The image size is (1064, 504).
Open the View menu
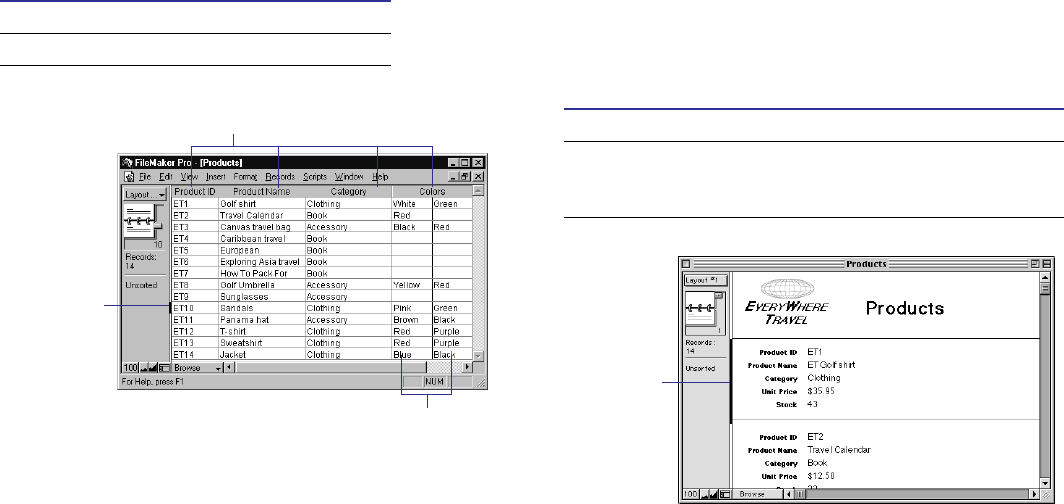pyautogui.click(x=189, y=176)
